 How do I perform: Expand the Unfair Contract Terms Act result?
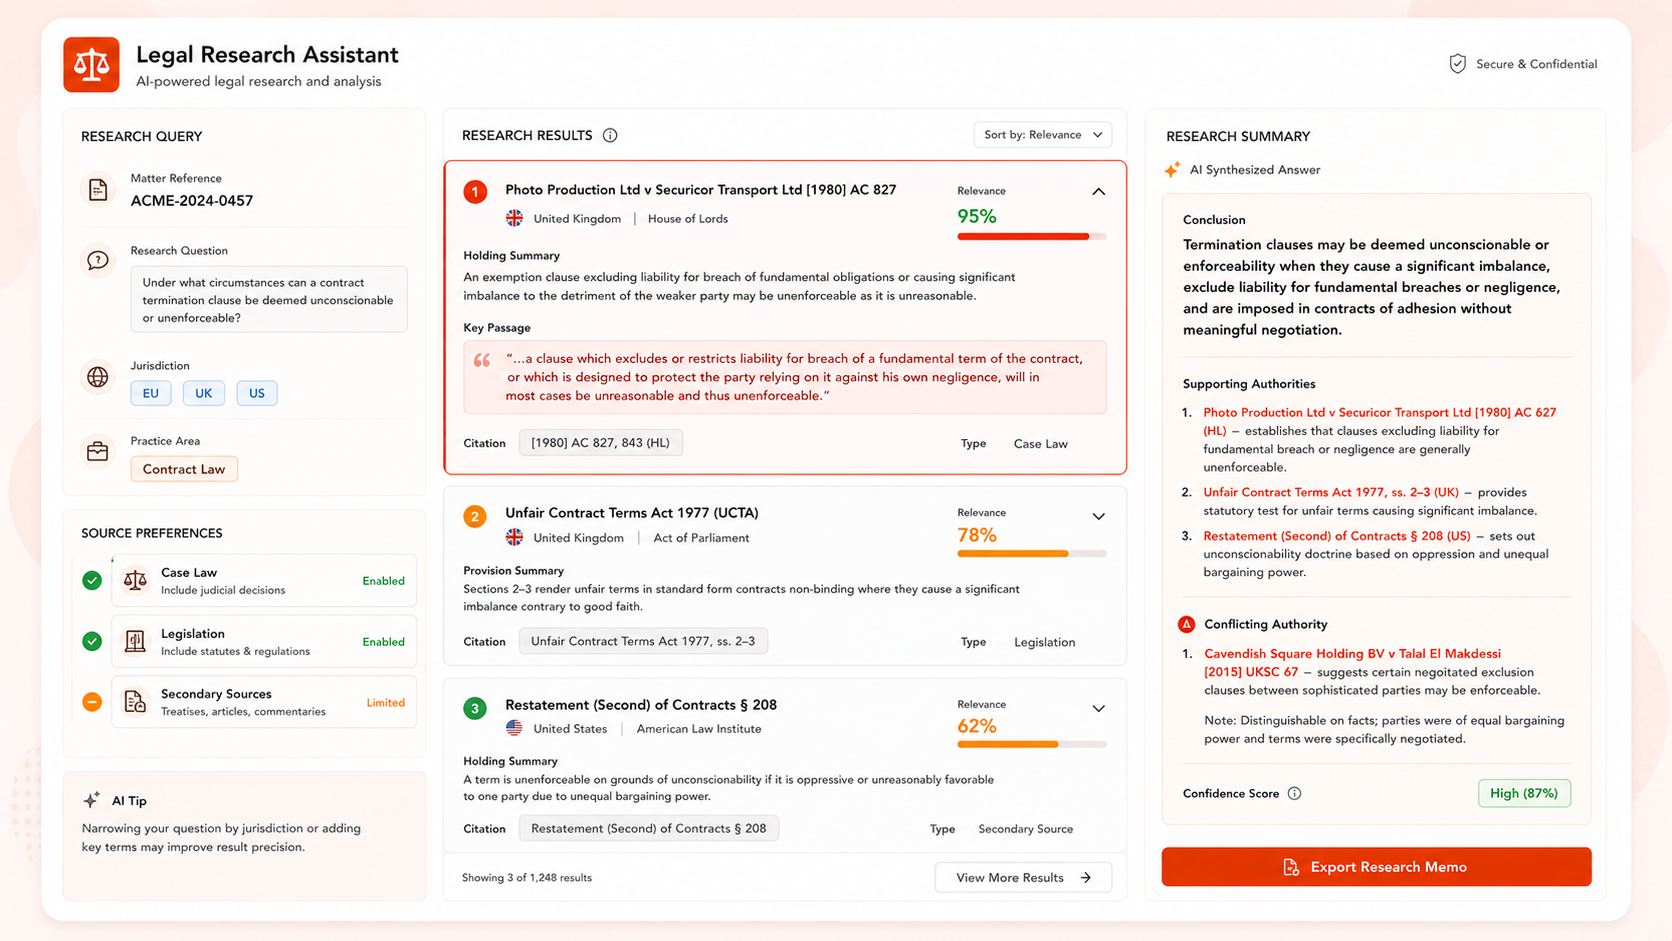point(1098,516)
